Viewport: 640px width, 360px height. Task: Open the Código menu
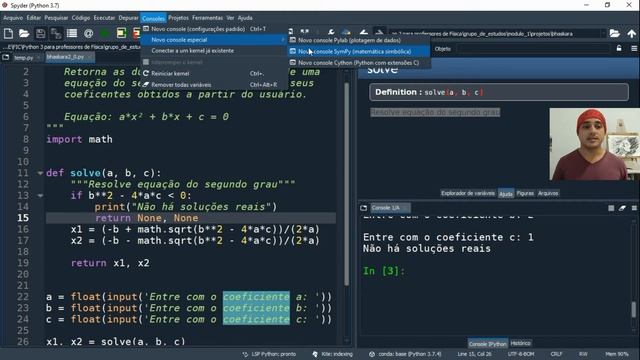(81, 18)
